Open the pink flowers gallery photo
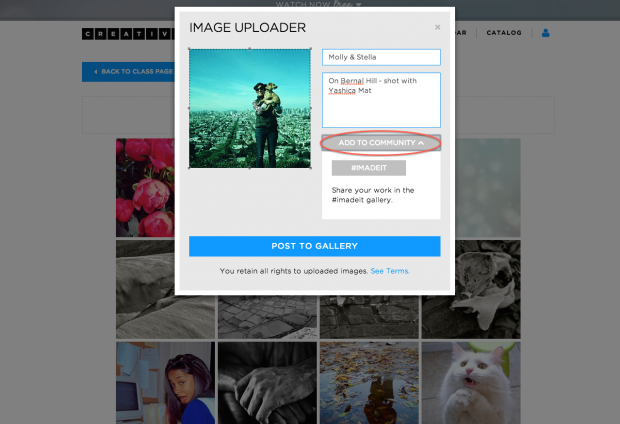620x424 pixels. [145, 187]
